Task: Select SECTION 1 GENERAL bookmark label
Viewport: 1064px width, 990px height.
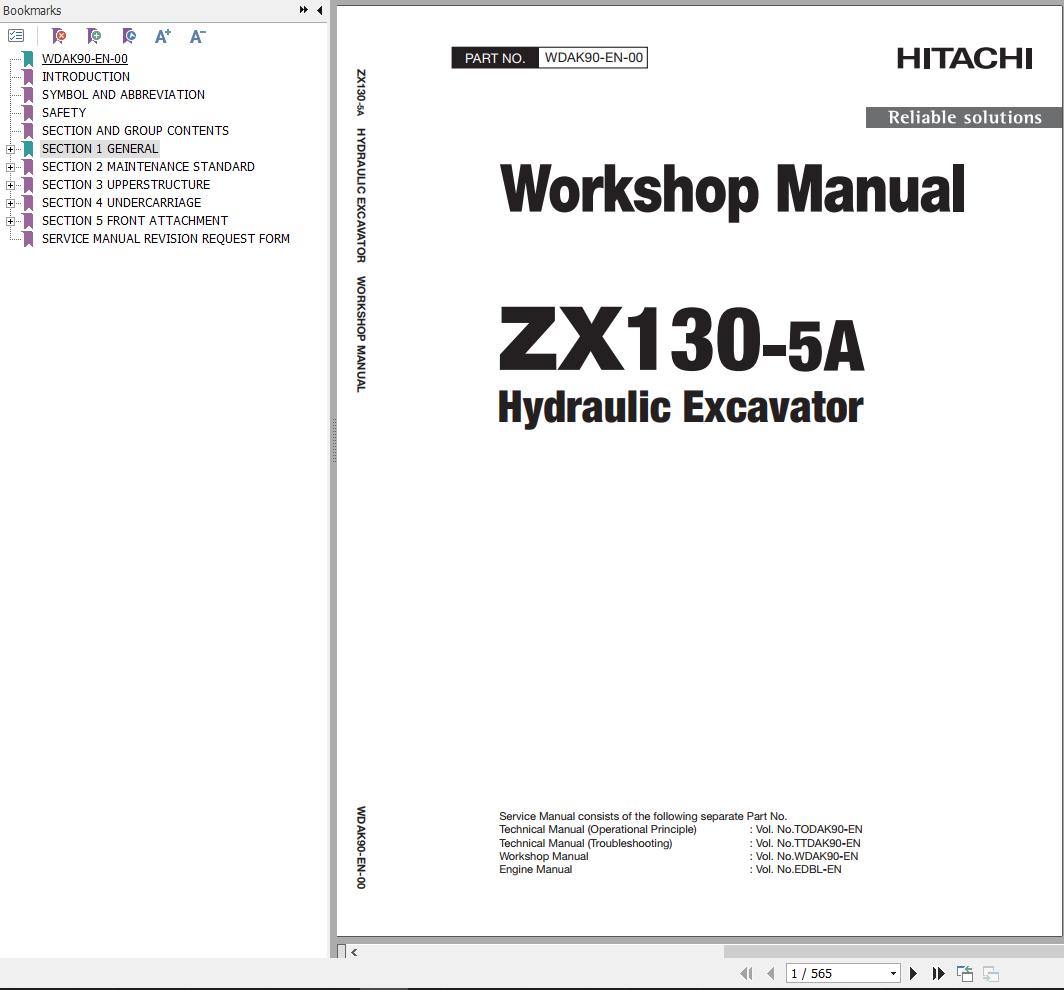Action: pyautogui.click(x=100, y=149)
